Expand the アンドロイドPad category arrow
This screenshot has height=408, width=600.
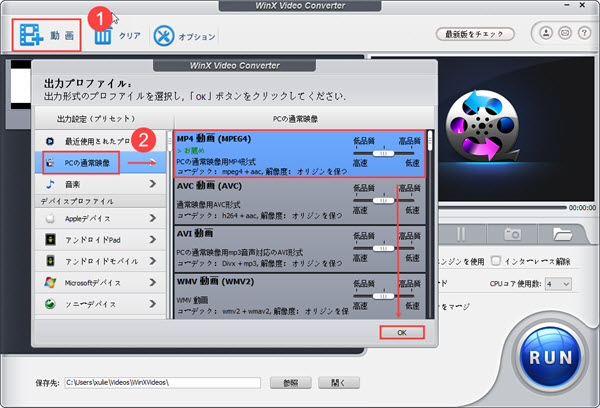pos(153,240)
